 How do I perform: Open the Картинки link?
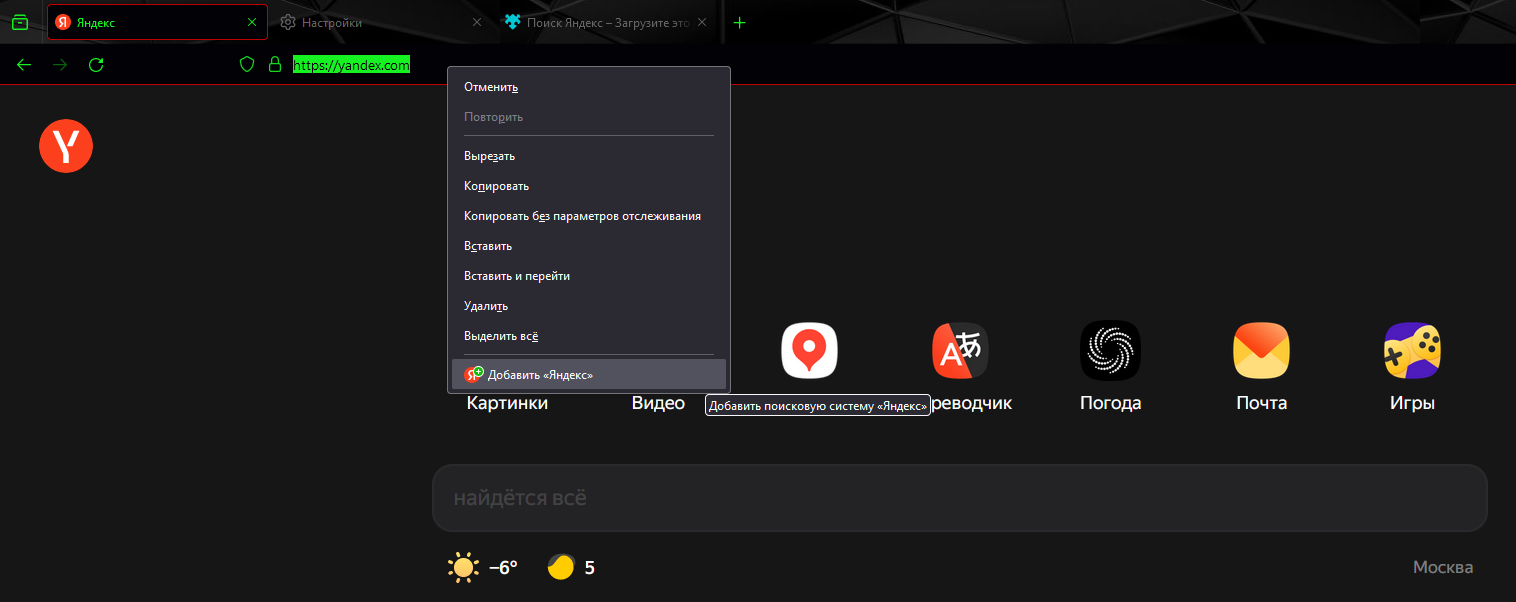[x=507, y=403]
